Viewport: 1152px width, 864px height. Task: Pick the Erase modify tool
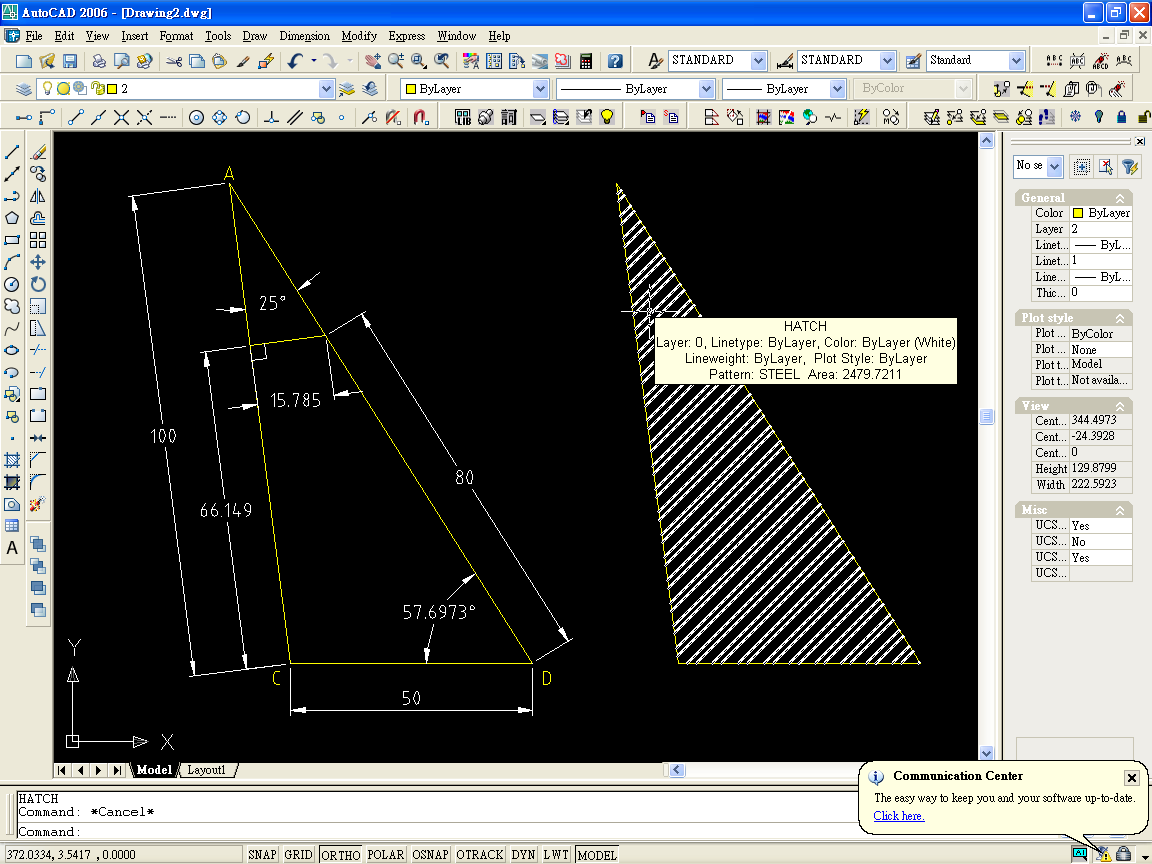tap(38, 152)
